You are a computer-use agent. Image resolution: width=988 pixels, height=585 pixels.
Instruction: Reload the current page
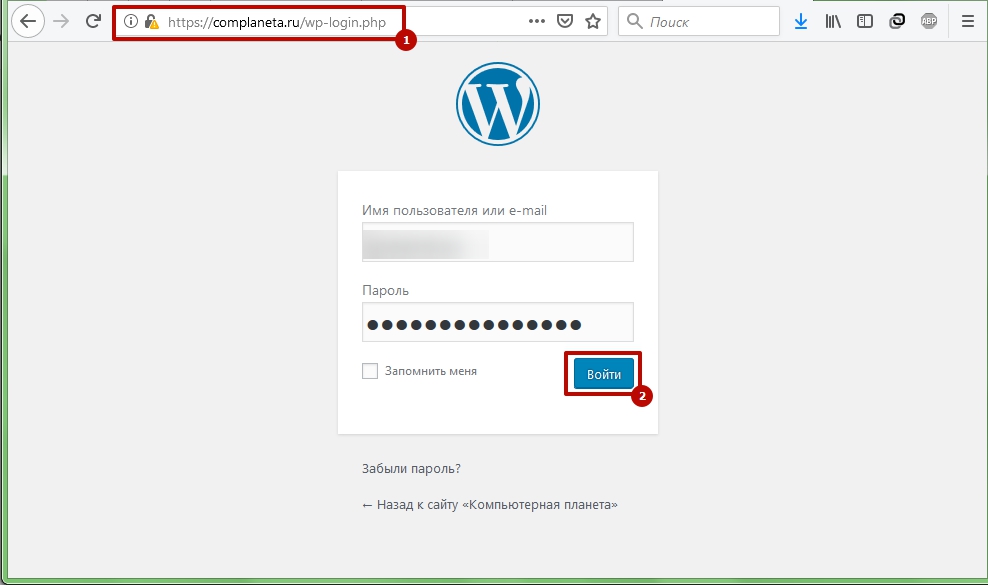click(93, 21)
